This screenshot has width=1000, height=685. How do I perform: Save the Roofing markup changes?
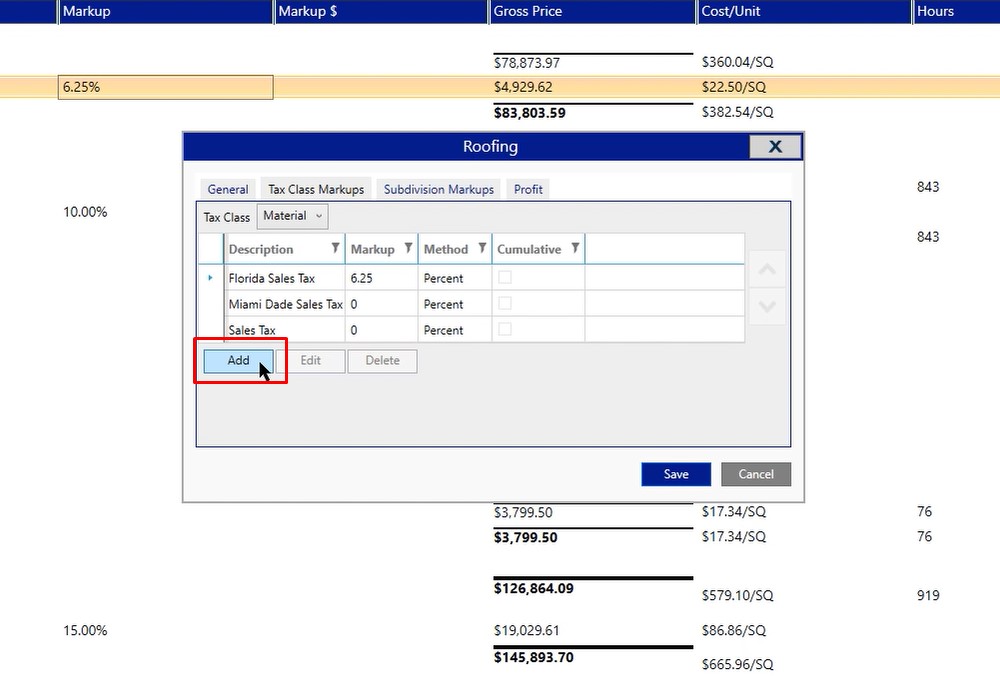tap(676, 474)
